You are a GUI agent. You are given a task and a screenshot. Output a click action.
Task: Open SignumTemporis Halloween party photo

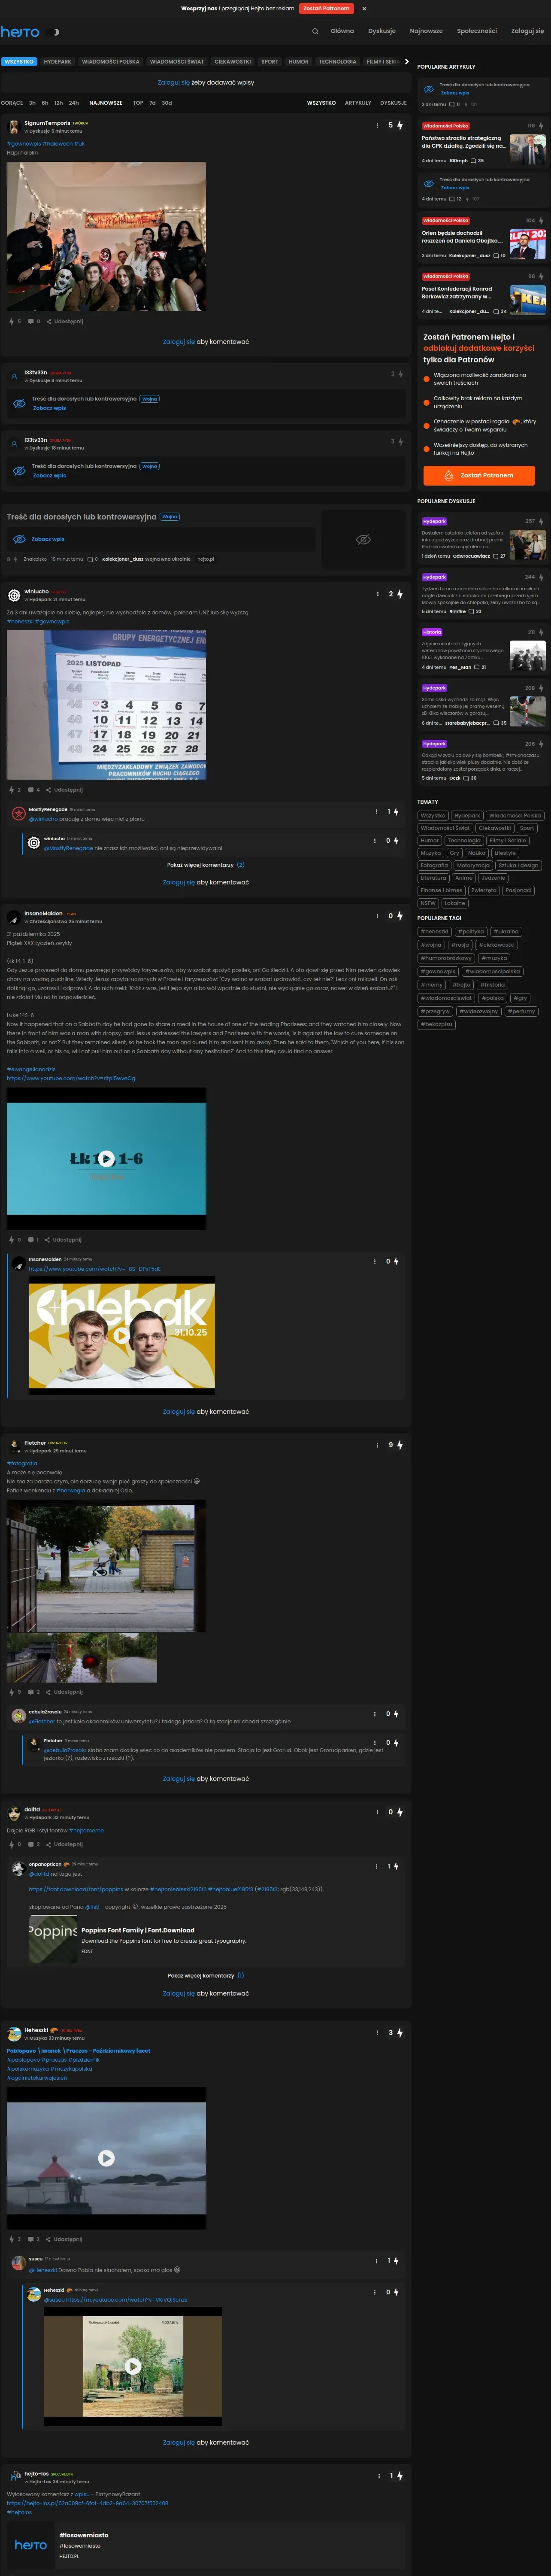point(106,237)
